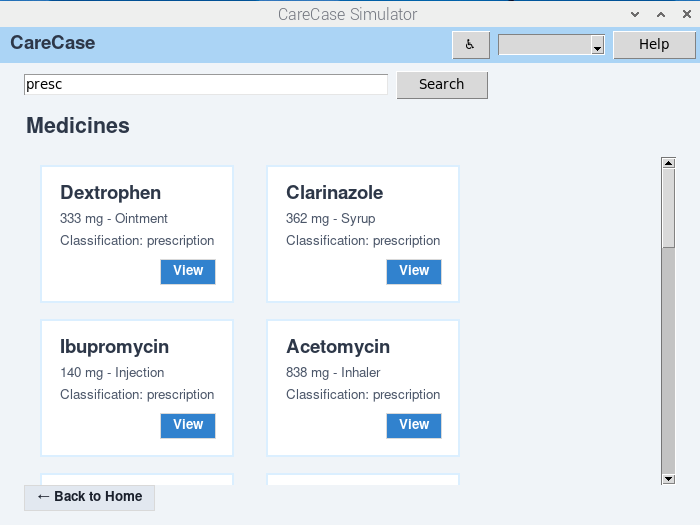Minimize window using title bar chevron-down icon

coord(634,14)
